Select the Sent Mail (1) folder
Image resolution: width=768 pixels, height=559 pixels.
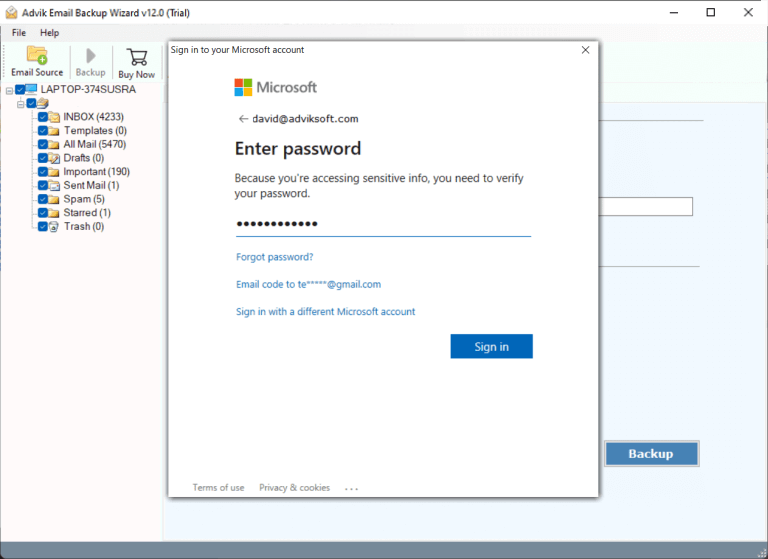pyautogui.click(x=91, y=185)
